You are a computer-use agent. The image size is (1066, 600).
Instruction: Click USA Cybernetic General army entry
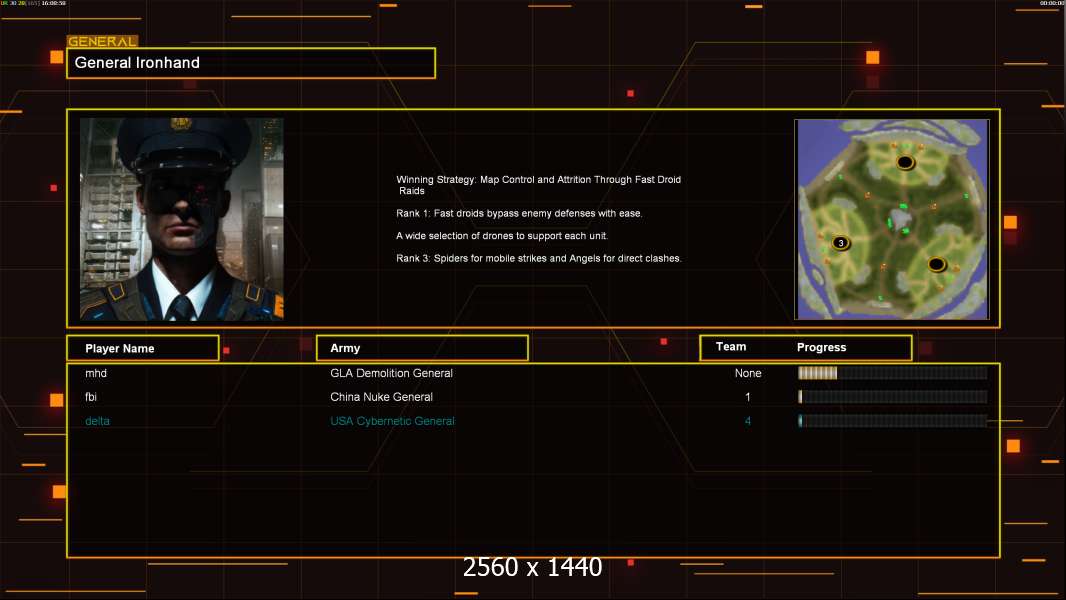click(392, 421)
